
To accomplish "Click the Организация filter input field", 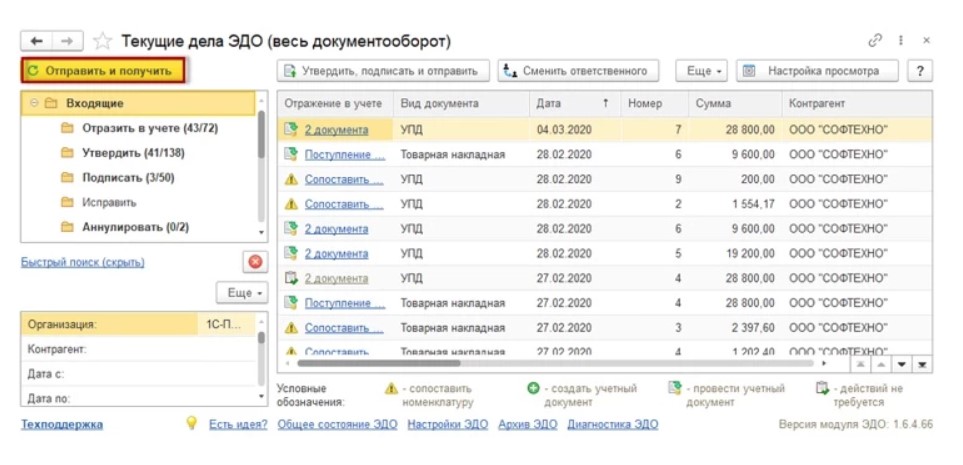I will [226, 324].
